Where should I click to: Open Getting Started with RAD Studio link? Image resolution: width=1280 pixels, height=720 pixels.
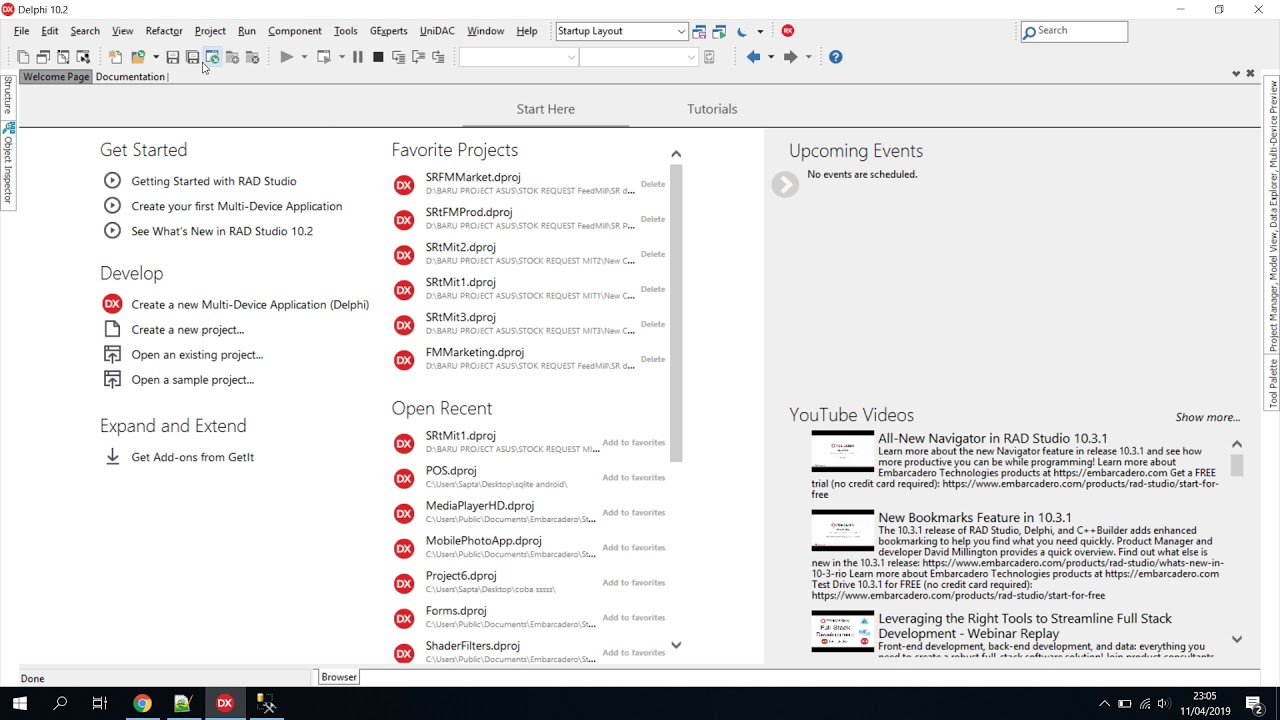coord(214,181)
